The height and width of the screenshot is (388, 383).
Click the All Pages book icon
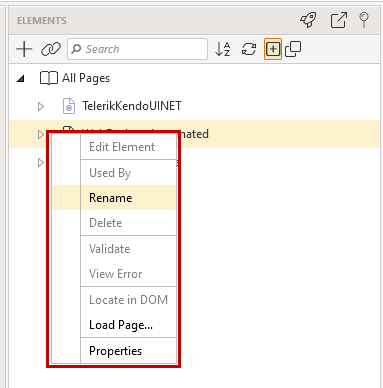(49, 78)
